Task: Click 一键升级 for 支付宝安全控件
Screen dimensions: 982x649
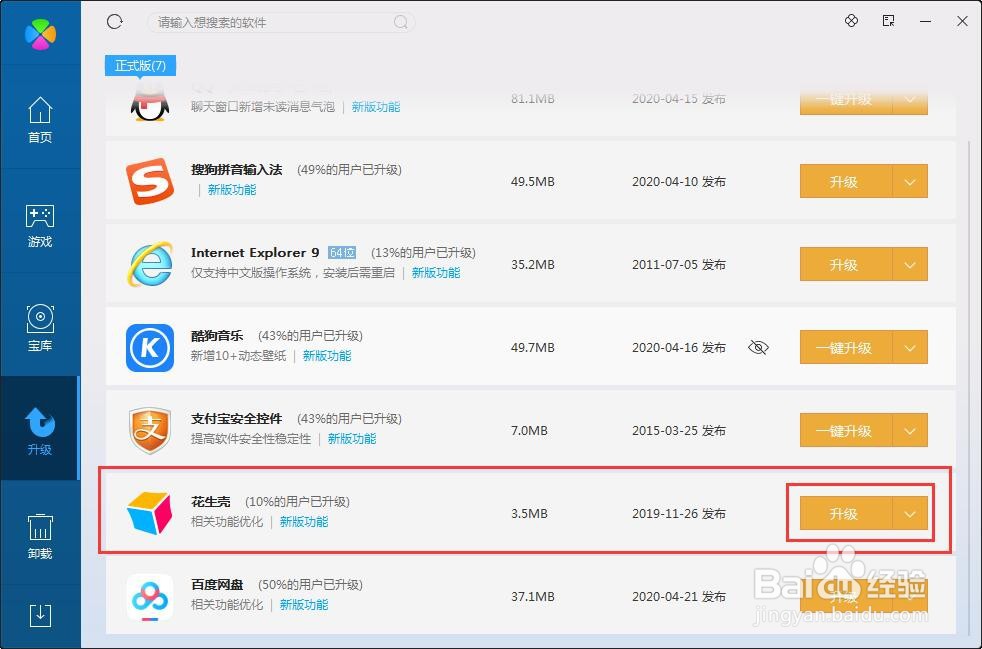Action: (845, 431)
